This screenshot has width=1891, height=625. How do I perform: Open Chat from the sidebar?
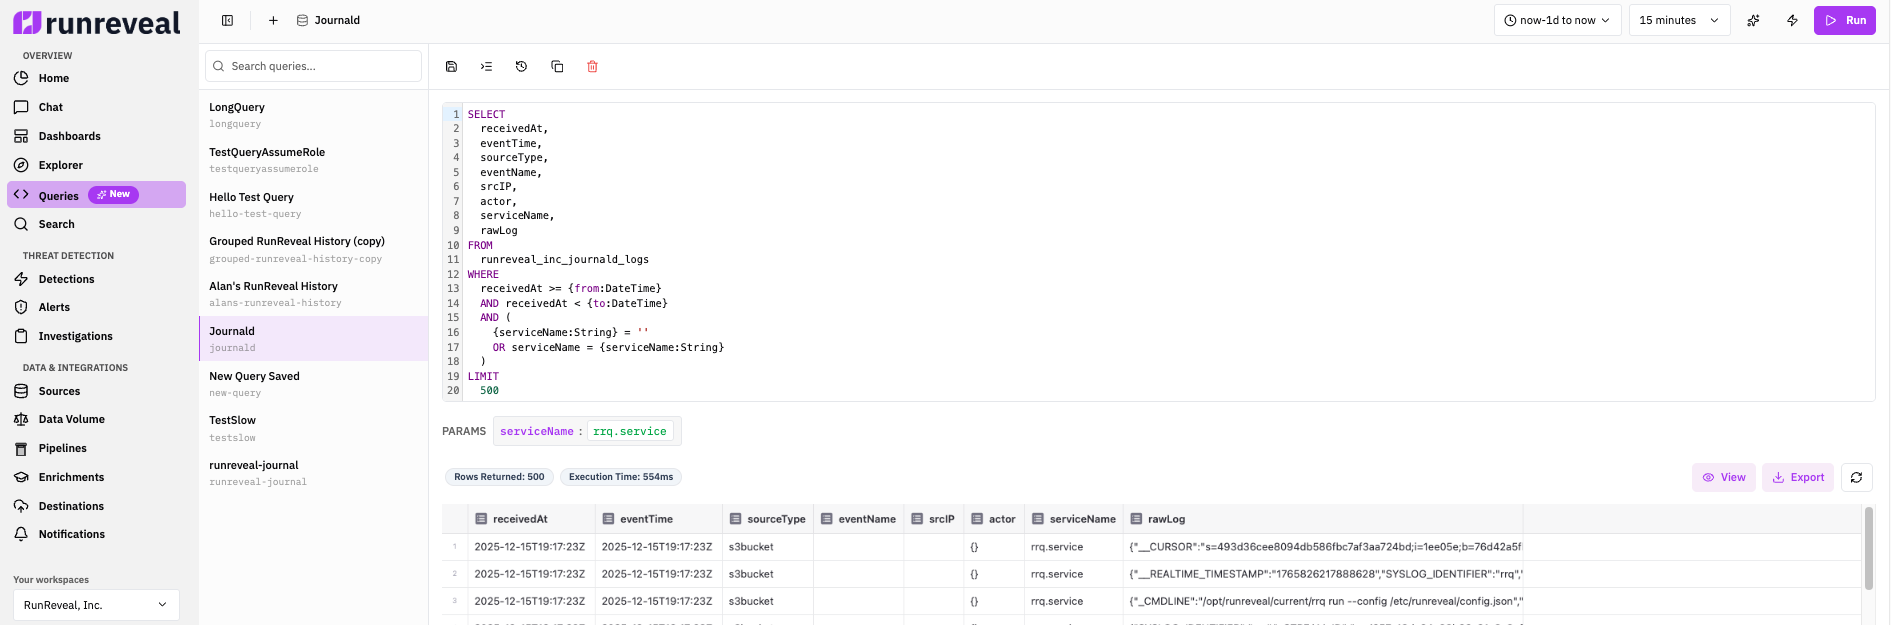click(96, 107)
